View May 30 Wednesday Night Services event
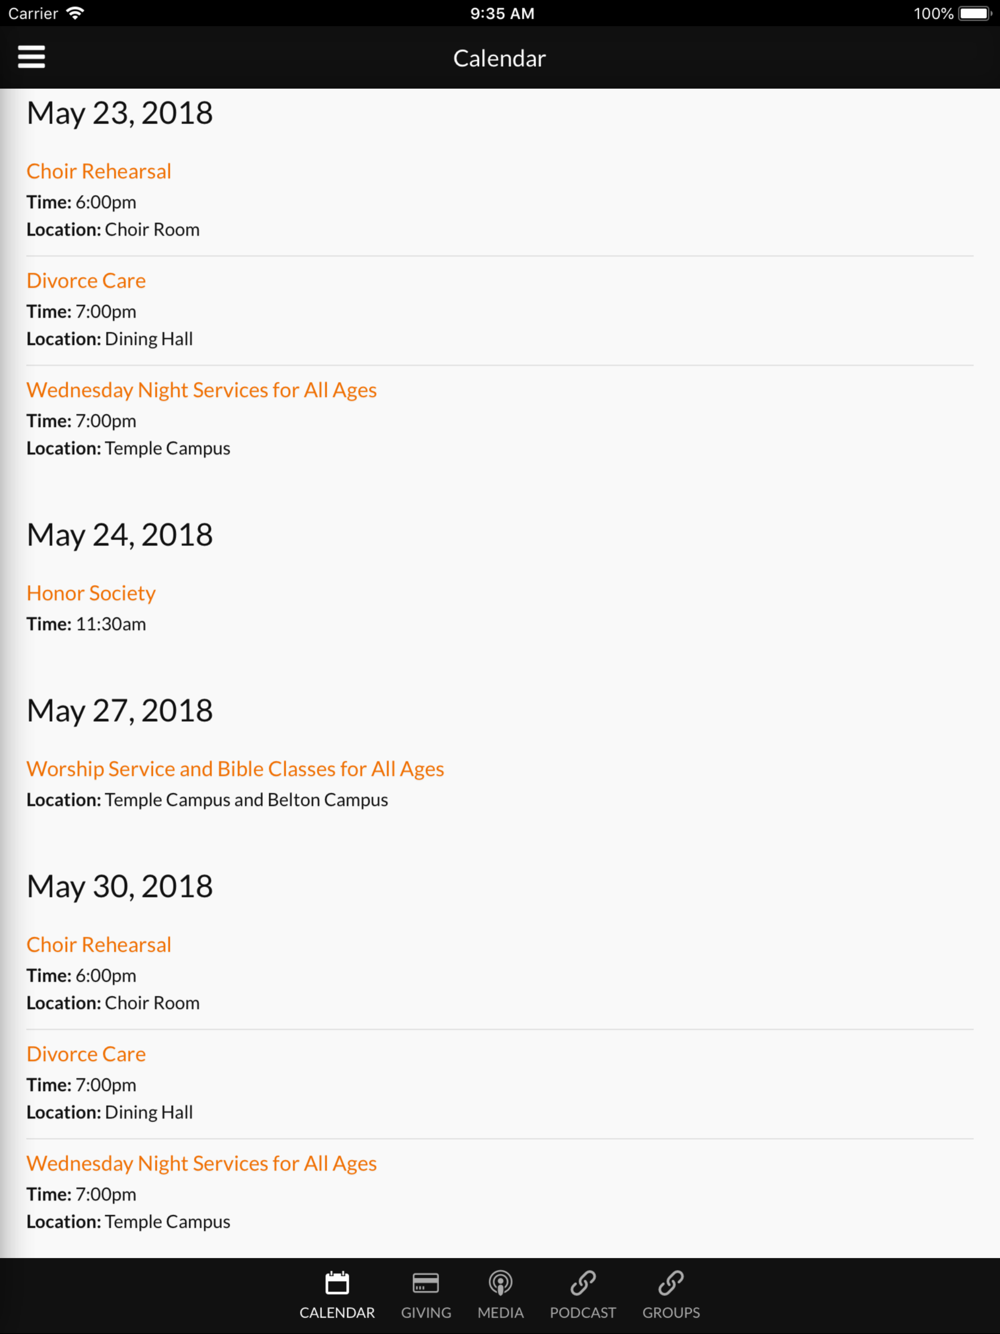 pyautogui.click(x=201, y=1163)
